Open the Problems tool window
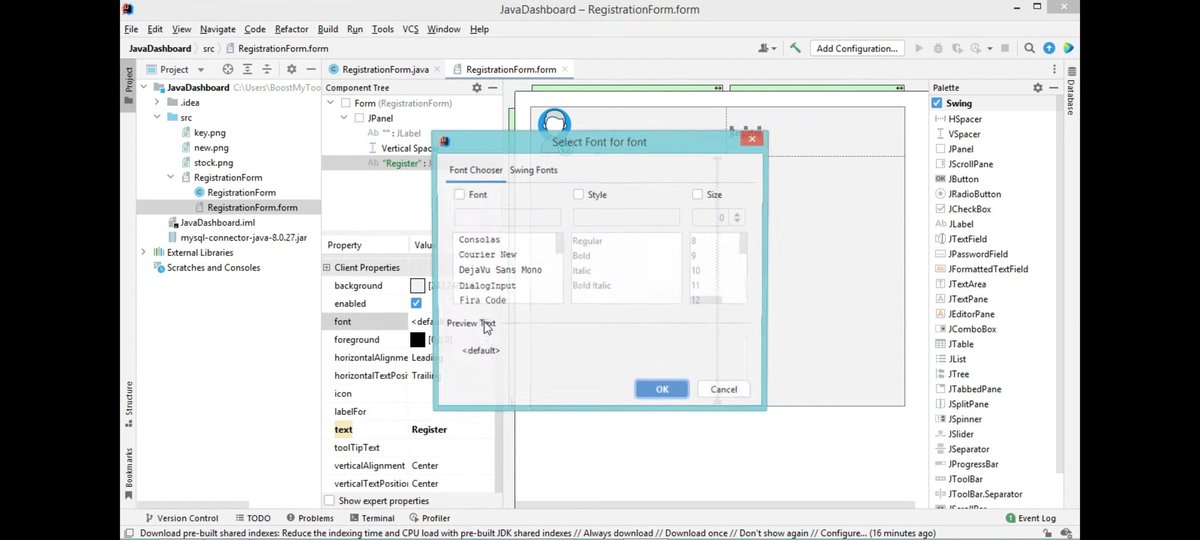Image resolution: width=1200 pixels, height=540 pixels. (309, 518)
